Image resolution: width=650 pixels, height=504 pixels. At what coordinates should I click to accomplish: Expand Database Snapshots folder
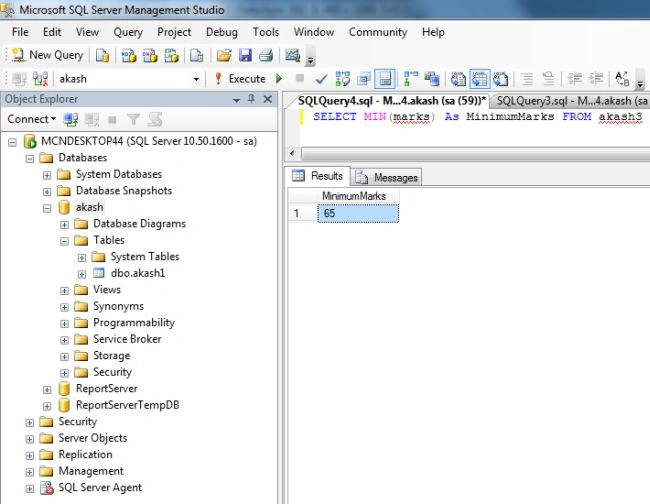[47, 191]
